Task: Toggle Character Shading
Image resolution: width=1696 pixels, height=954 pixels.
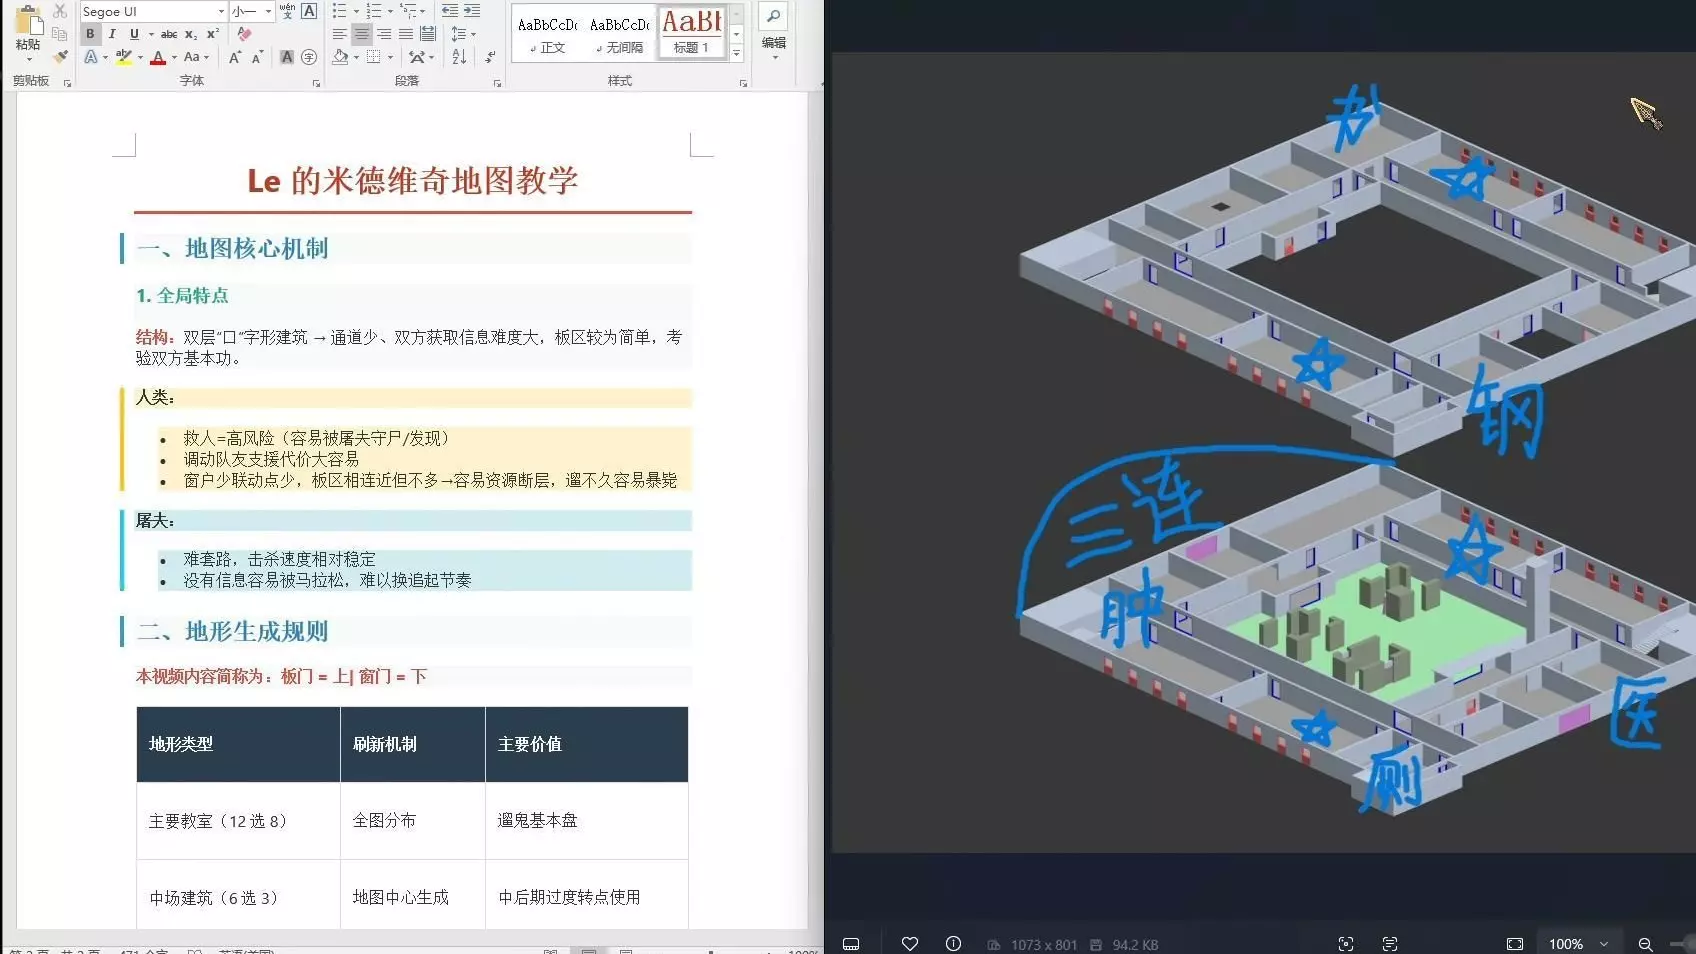Action: tap(287, 57)
